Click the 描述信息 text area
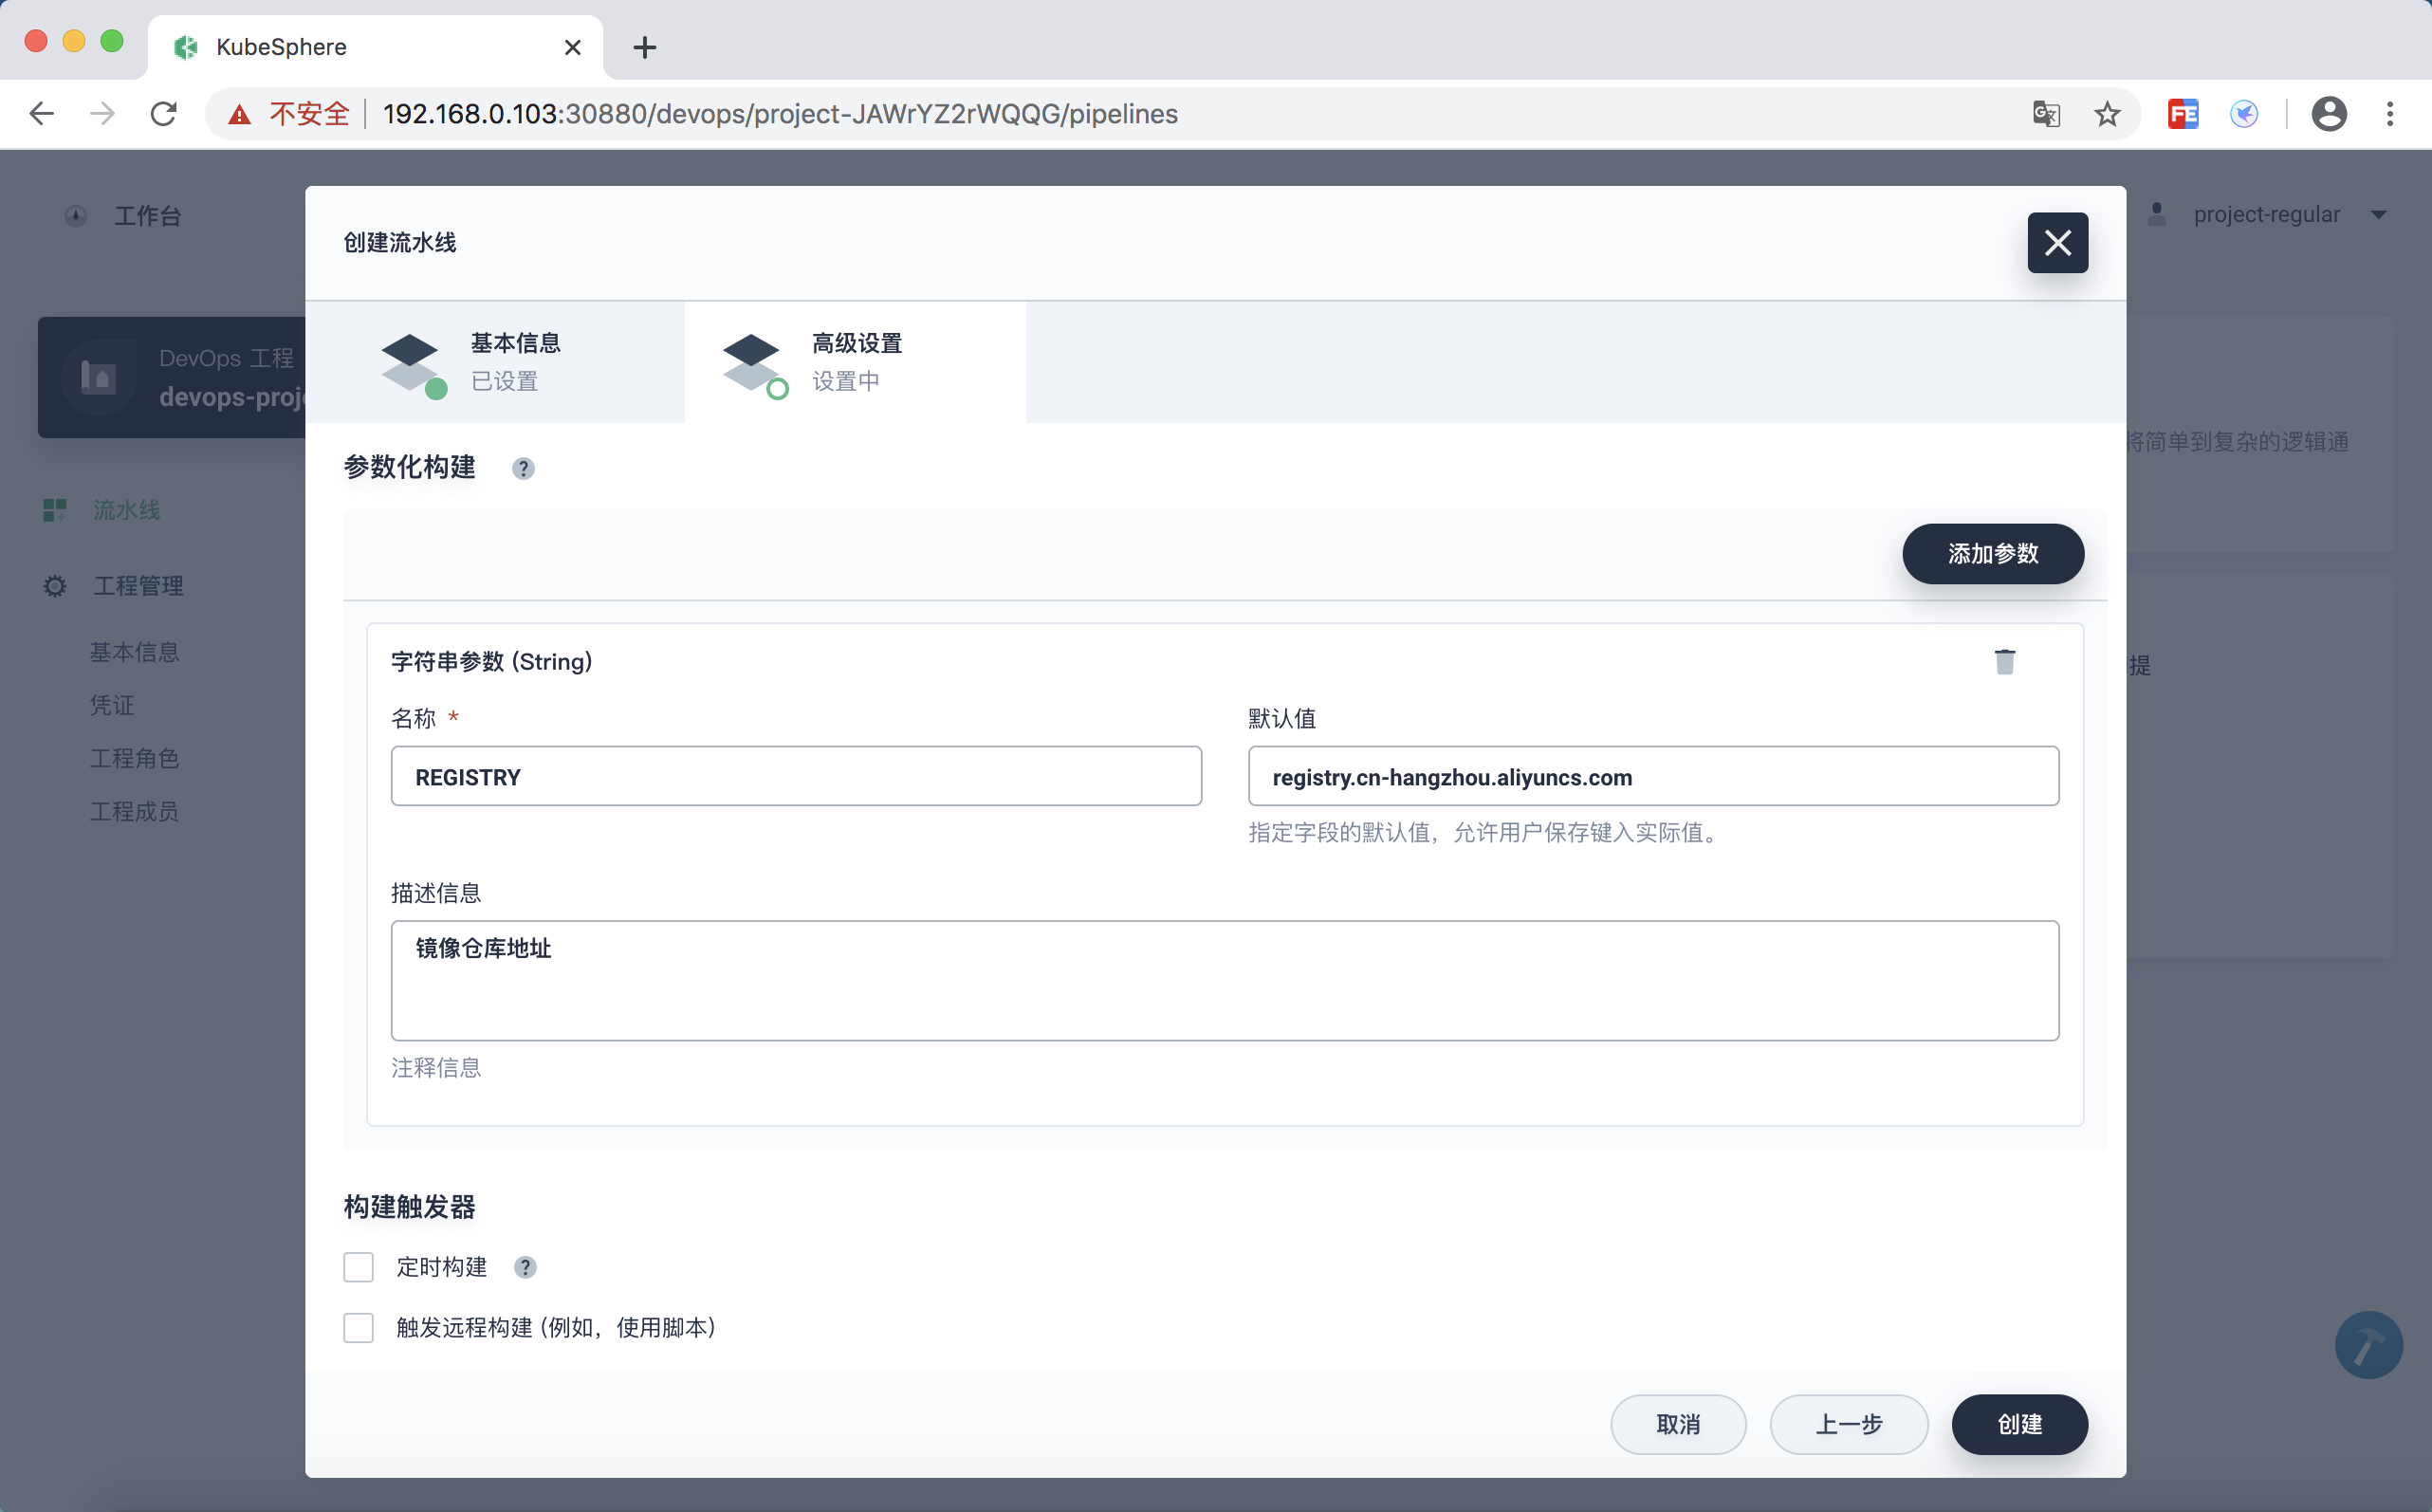This screenshot has height=1512, width=2432. (x=1224, y=980)
